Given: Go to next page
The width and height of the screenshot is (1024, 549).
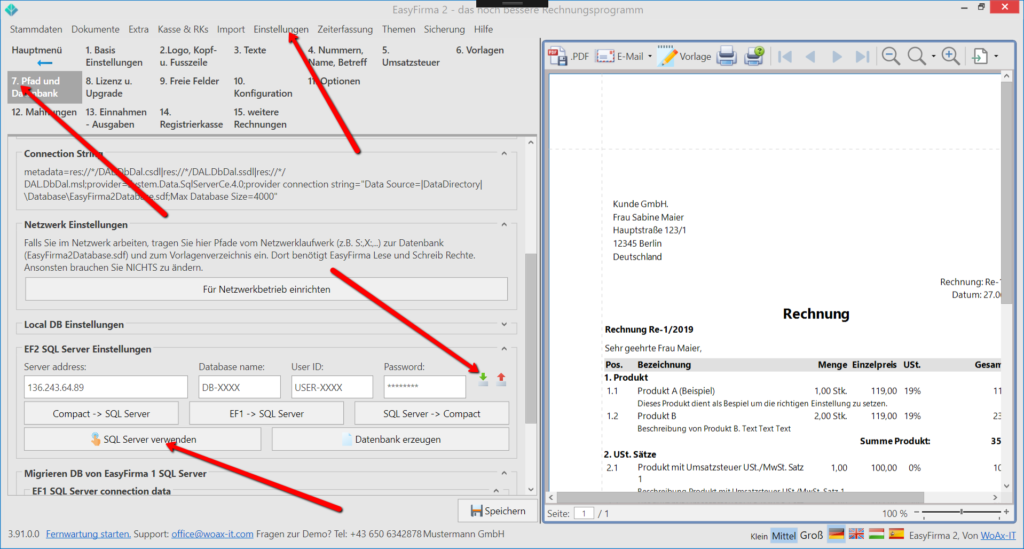Looking at the screenshot, I should (x=837, y=57).
